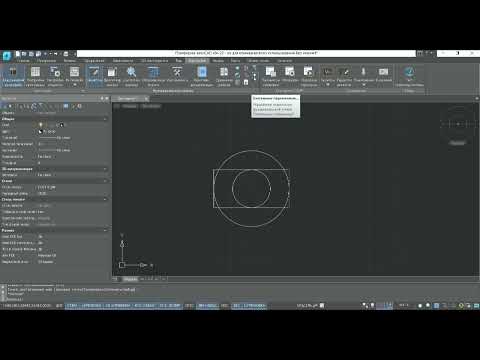Open the drawing scale selector in status bar
This screenshot has height=360, width=480.
click(x=310, y=305)
